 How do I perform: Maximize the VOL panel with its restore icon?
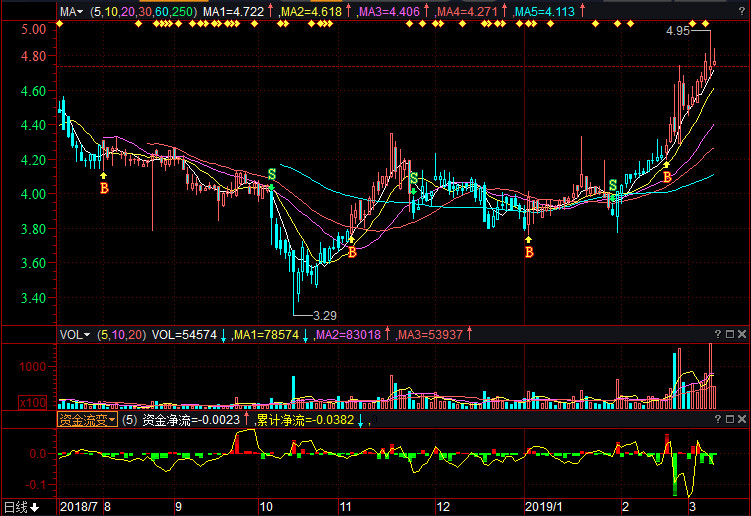click(729, 334)
